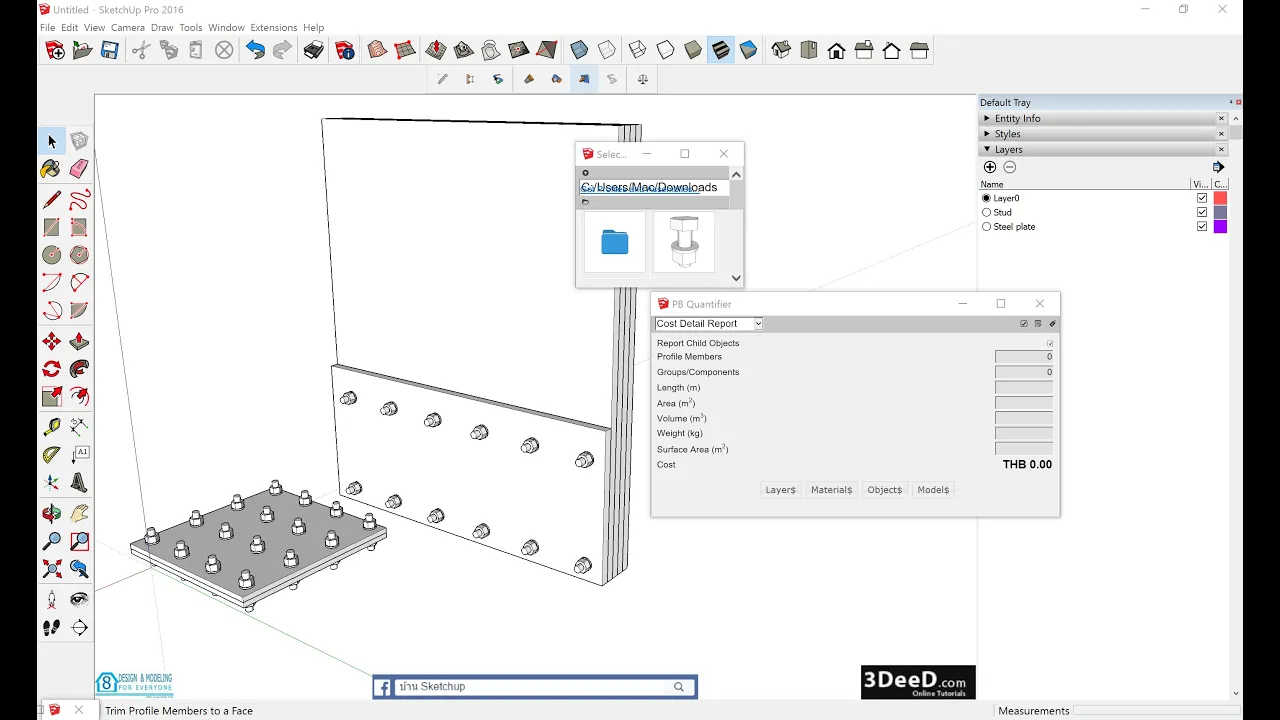Screen dimensions: 1280x720
Task: Select the Push/Pull tool
Action: click(79, 342)
